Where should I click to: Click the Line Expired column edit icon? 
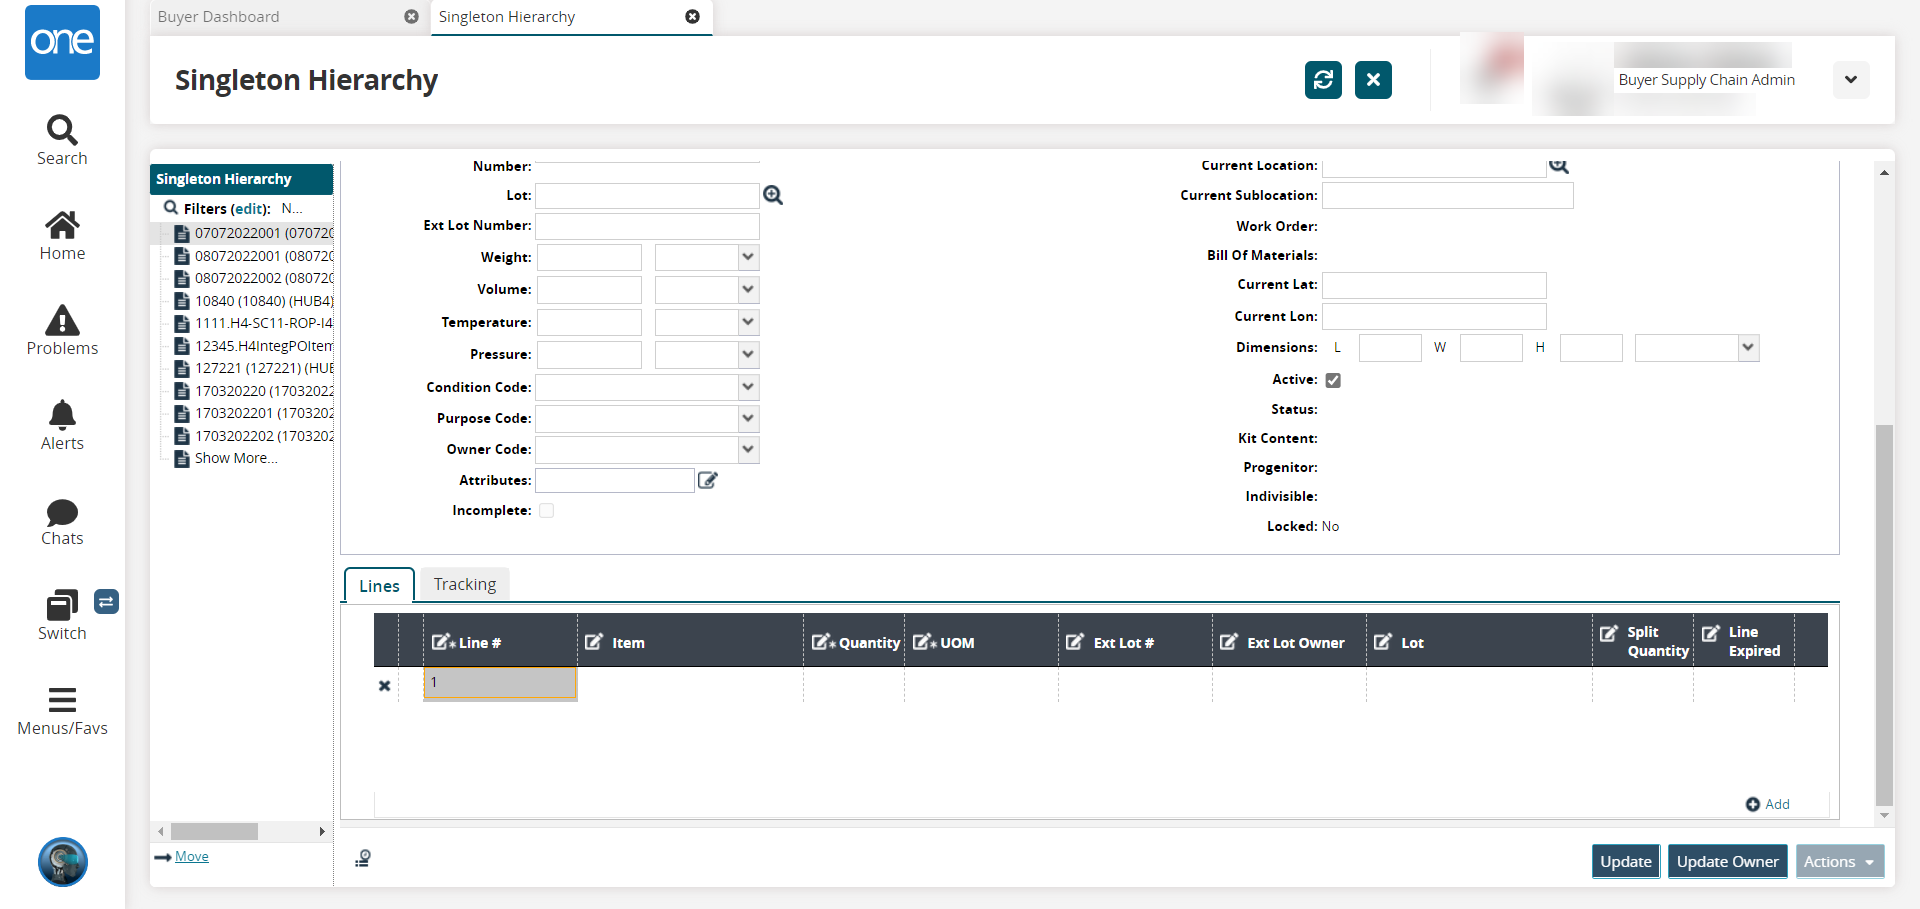tap(1711, 633)
